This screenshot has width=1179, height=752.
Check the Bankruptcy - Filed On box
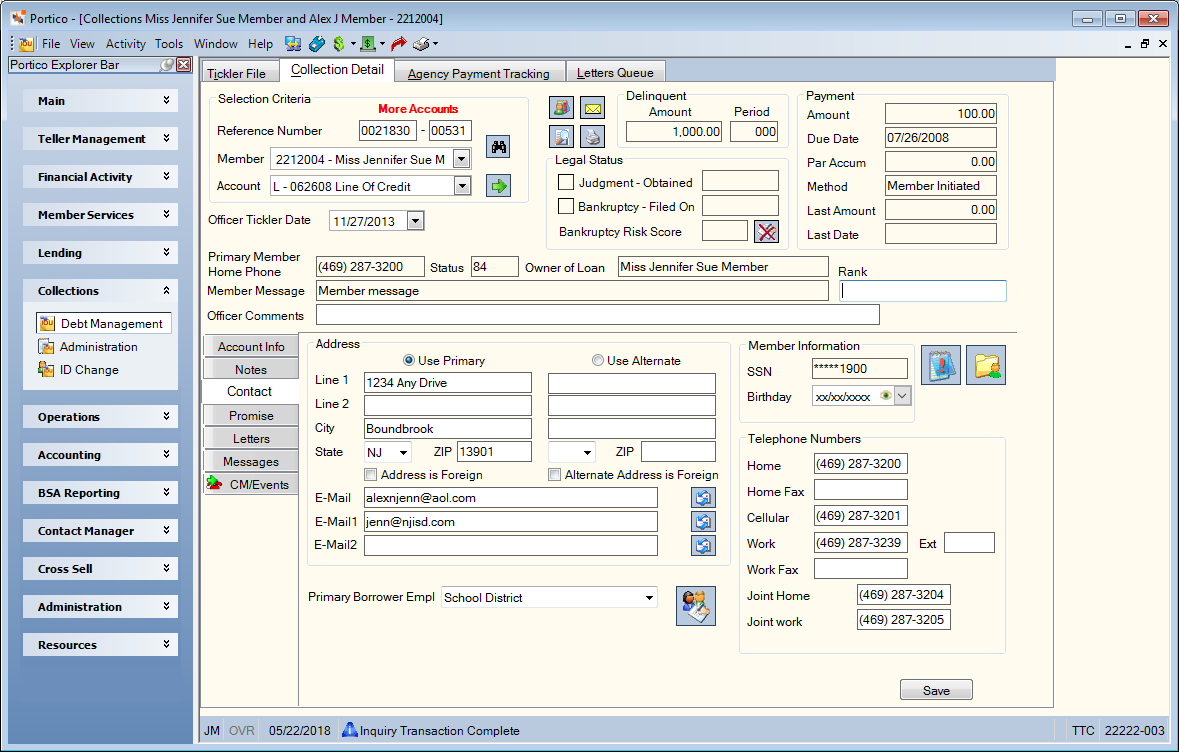pos(566,206)
